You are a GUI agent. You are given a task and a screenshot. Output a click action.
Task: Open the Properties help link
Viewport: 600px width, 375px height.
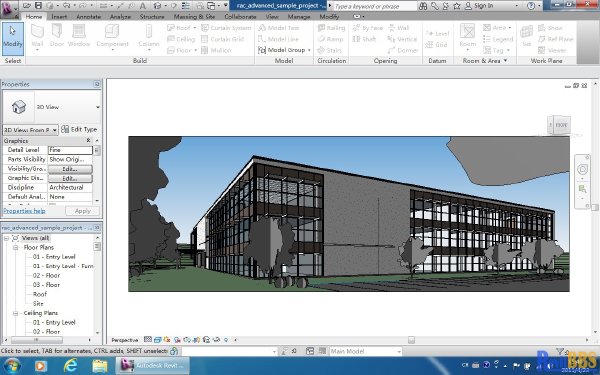click(x=24, y=211)
